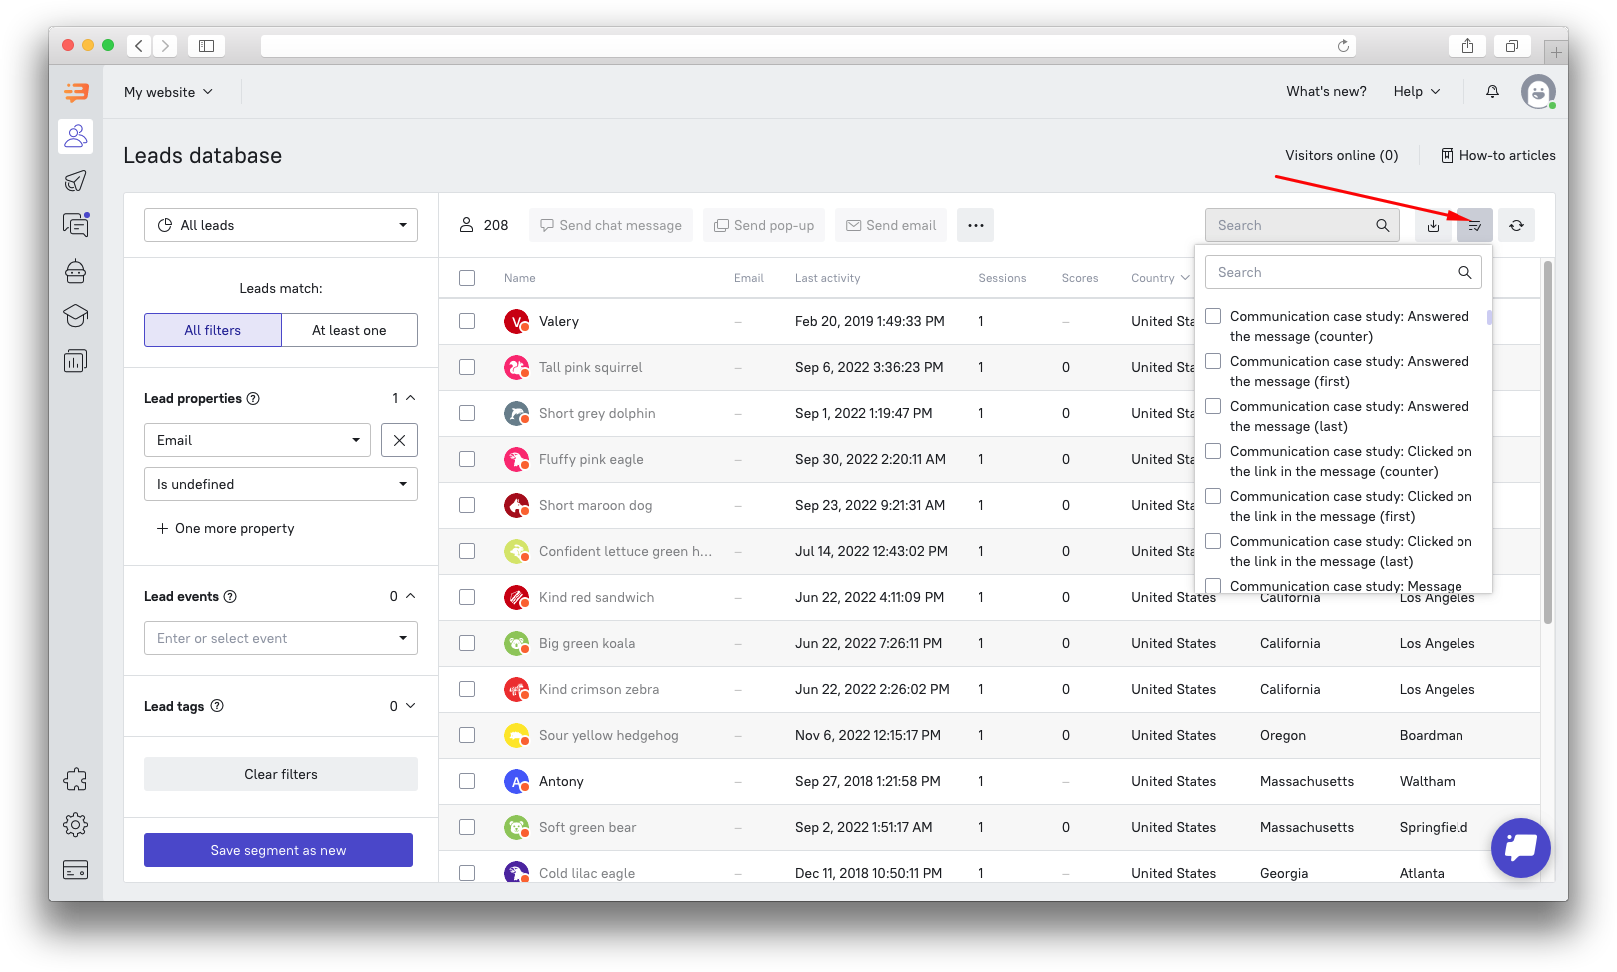Go back in browser
1617x972 pixels.
click(x=139, y=46)
